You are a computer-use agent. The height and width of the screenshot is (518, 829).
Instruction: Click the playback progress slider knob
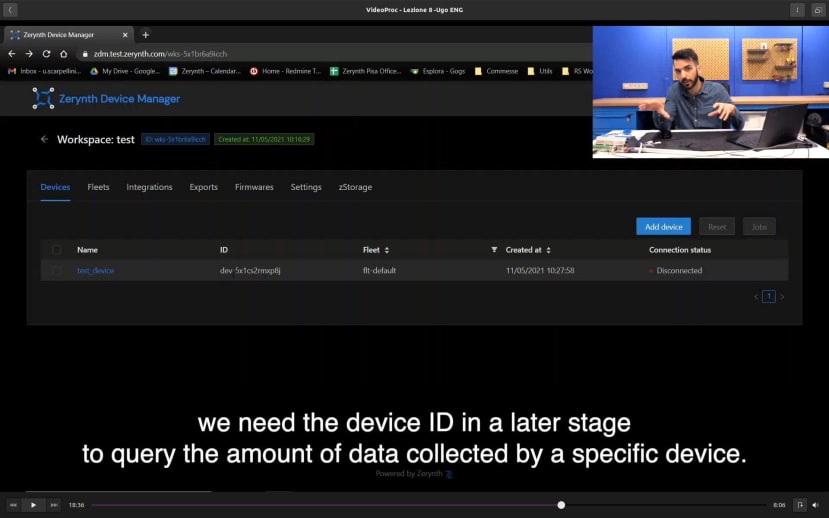(561, 505)
